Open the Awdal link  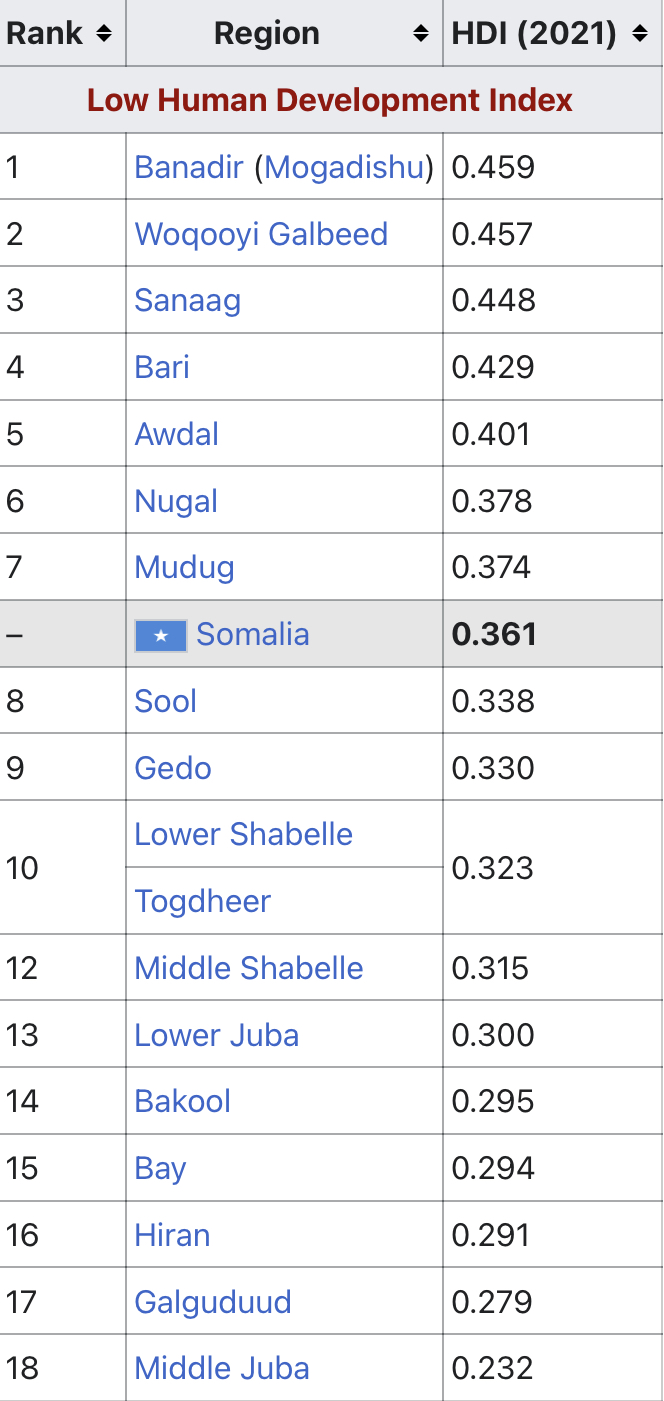click(177, 434)
